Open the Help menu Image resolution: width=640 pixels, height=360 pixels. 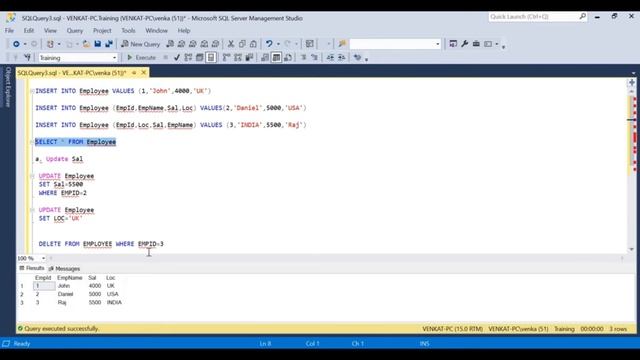(184, 31)
